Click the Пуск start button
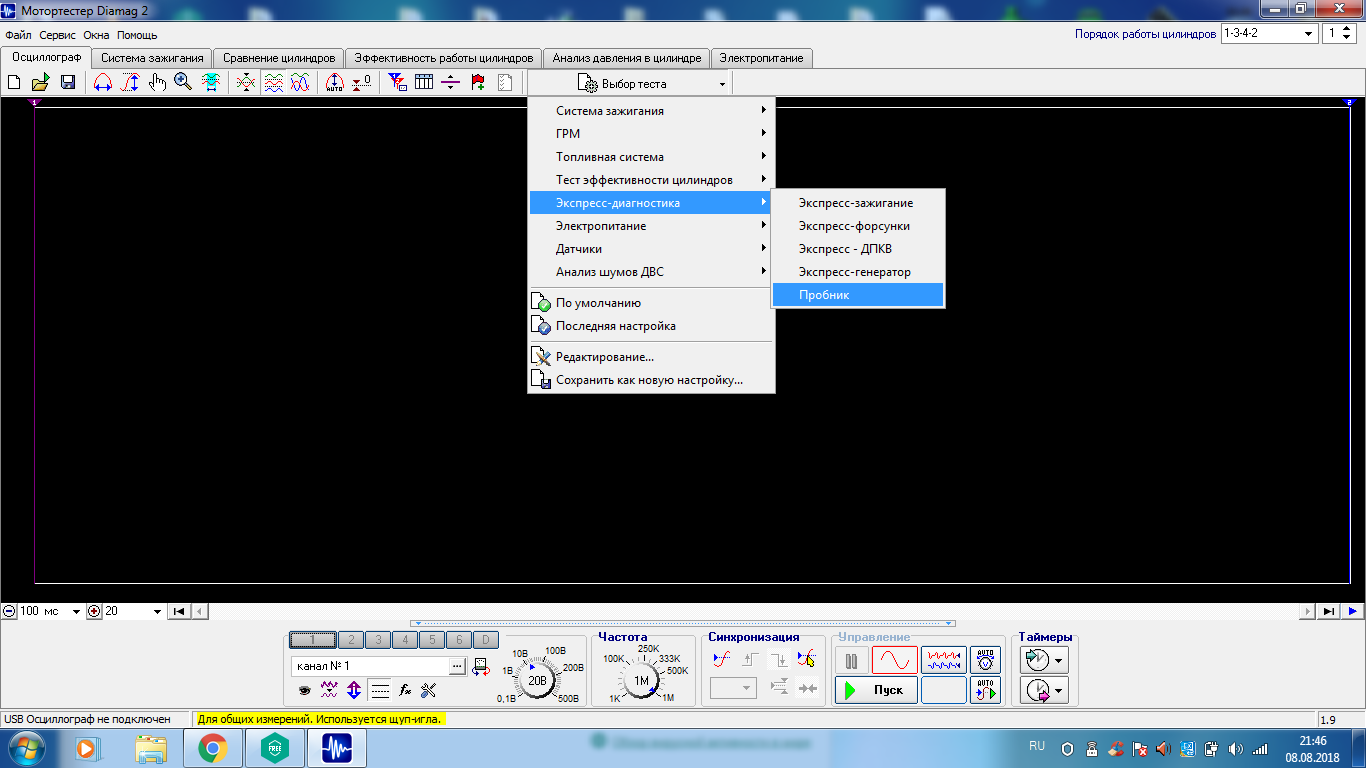The width and height of the screenshot is (1366, 768). (876, 690)
